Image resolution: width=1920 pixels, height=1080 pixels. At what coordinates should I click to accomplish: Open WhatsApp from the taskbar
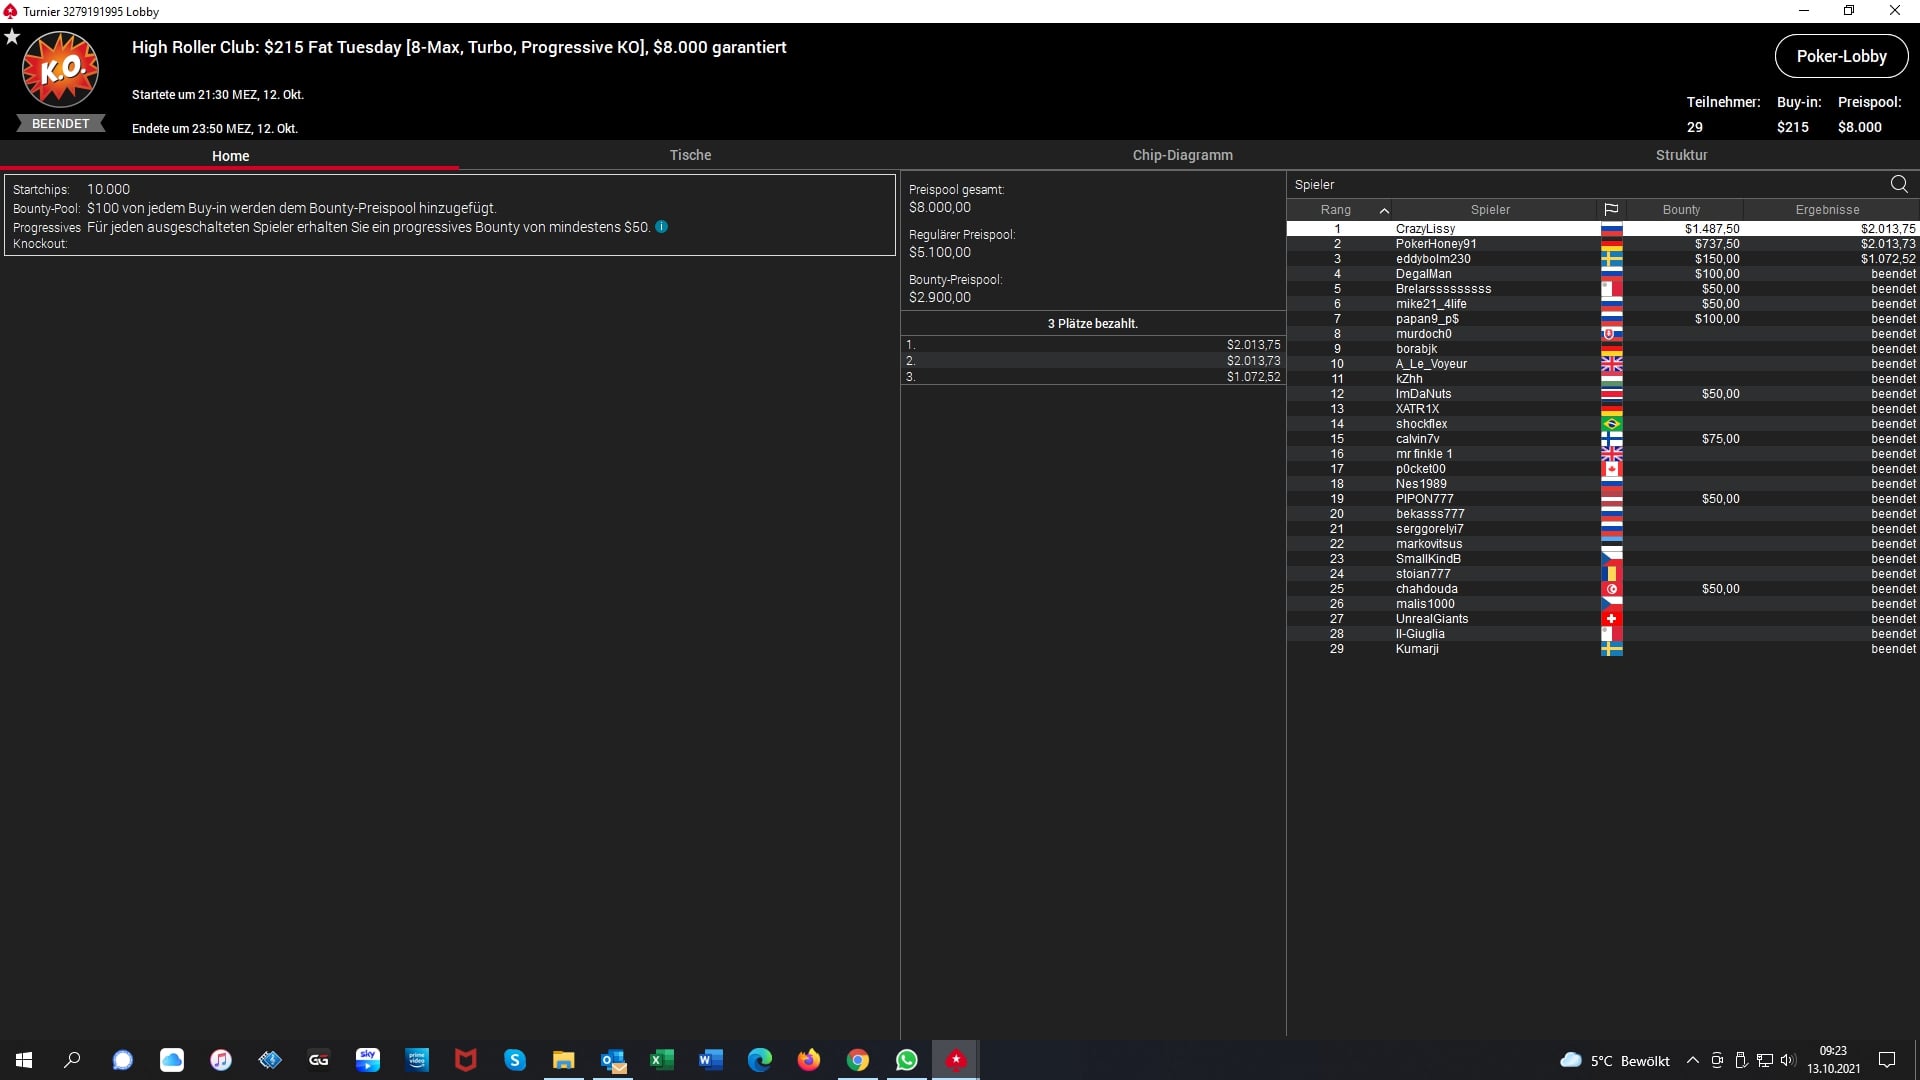click(x=907, y=1060)
